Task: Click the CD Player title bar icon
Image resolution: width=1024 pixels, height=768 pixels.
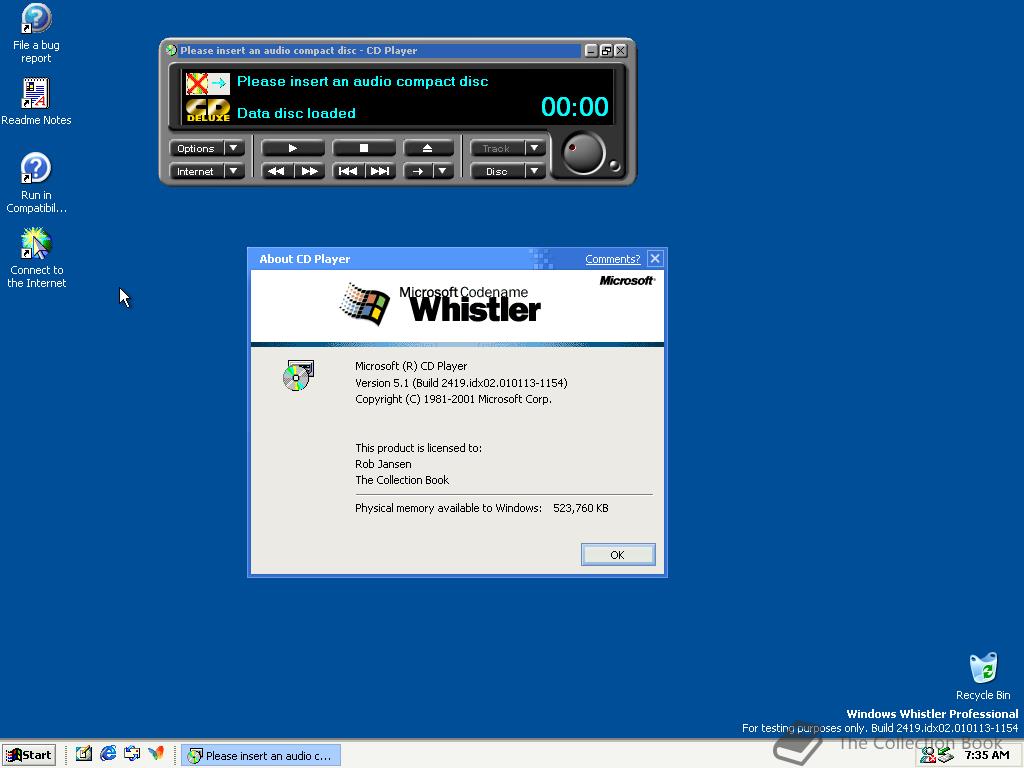Action: (171, 50)
